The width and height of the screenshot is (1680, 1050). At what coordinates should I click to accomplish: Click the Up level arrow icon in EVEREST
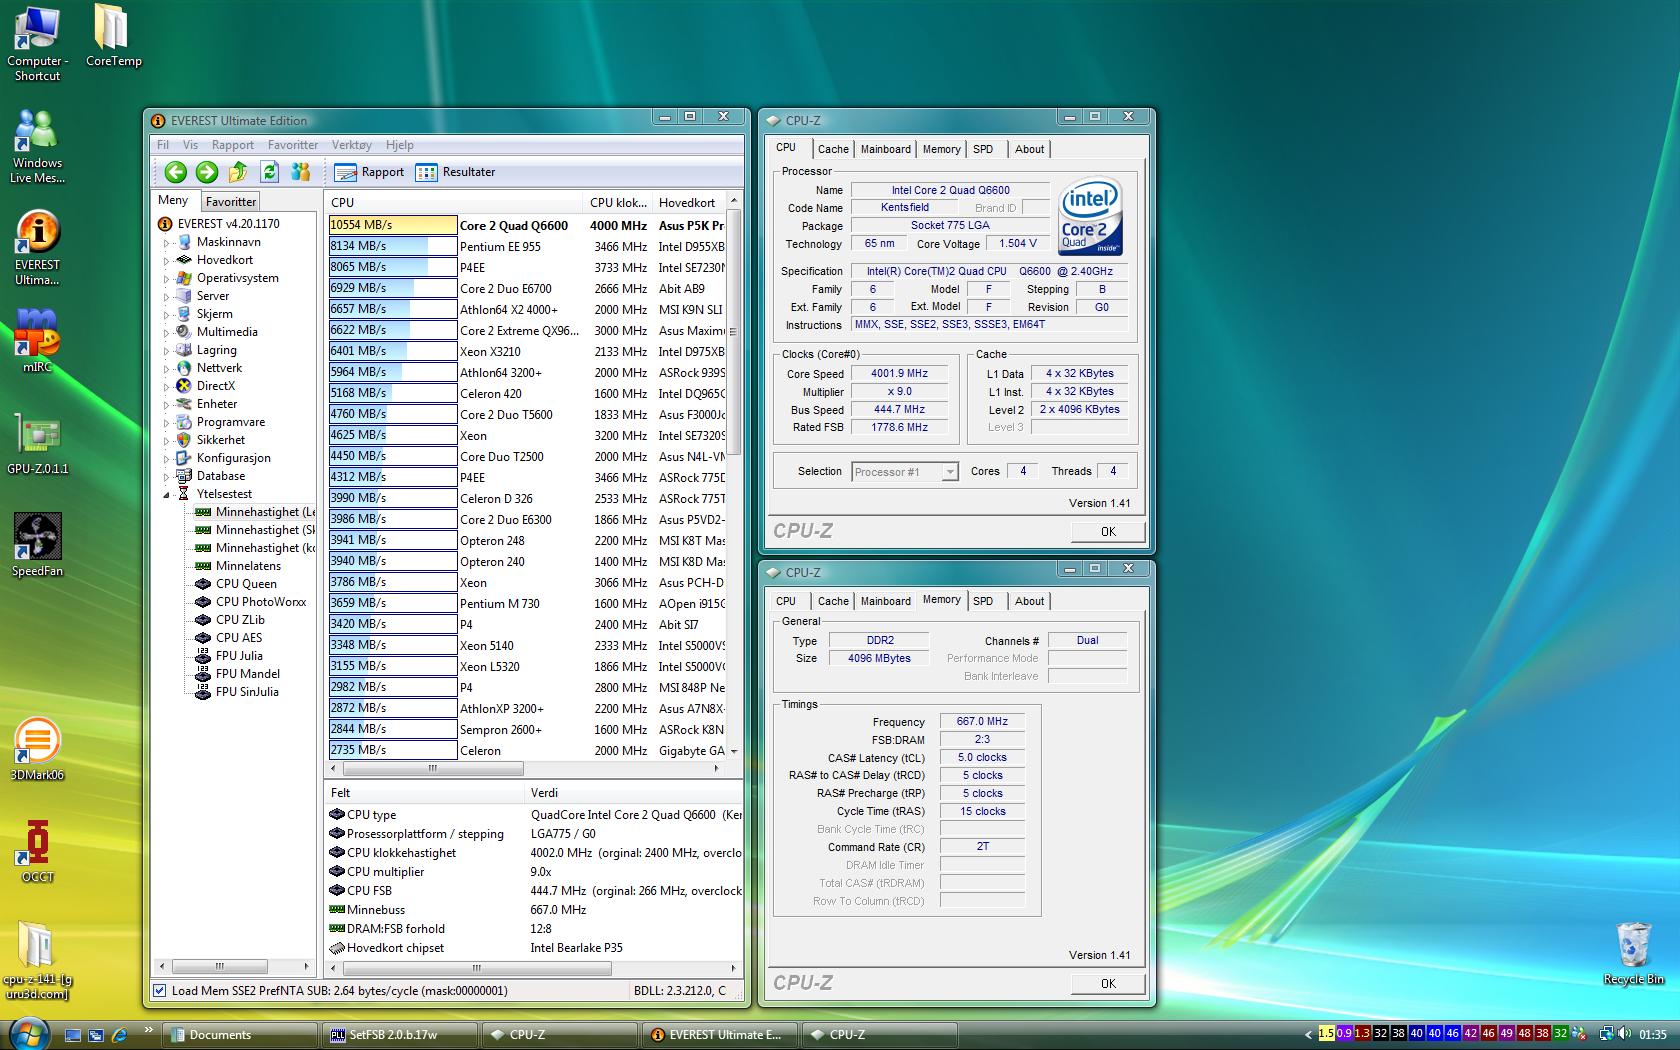238,172
